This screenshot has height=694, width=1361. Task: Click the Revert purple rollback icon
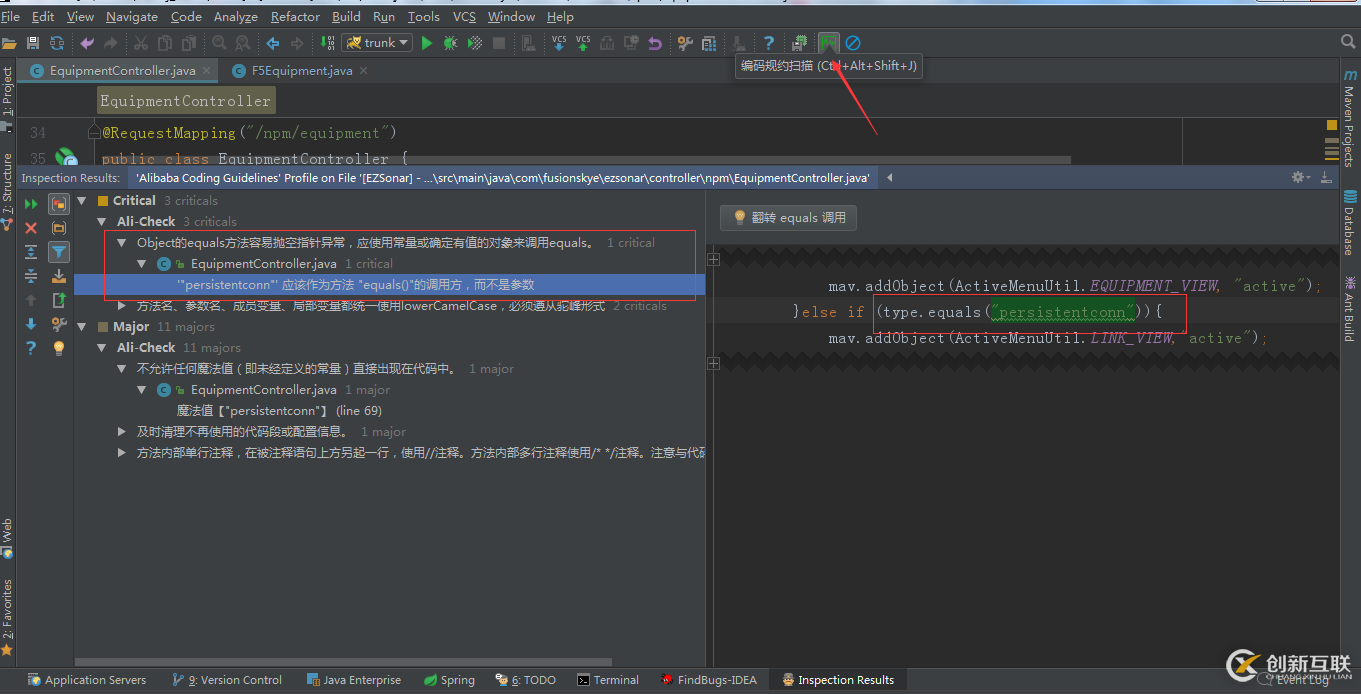coord(655,43)
